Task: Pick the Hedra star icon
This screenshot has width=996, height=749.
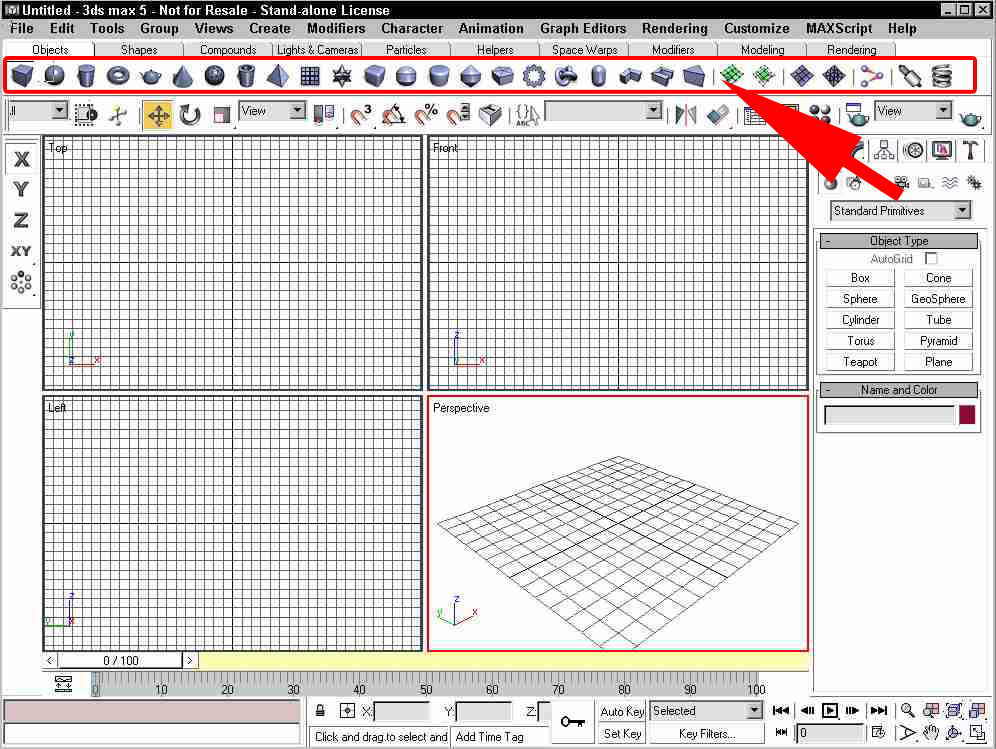Action: pos(342,76)
